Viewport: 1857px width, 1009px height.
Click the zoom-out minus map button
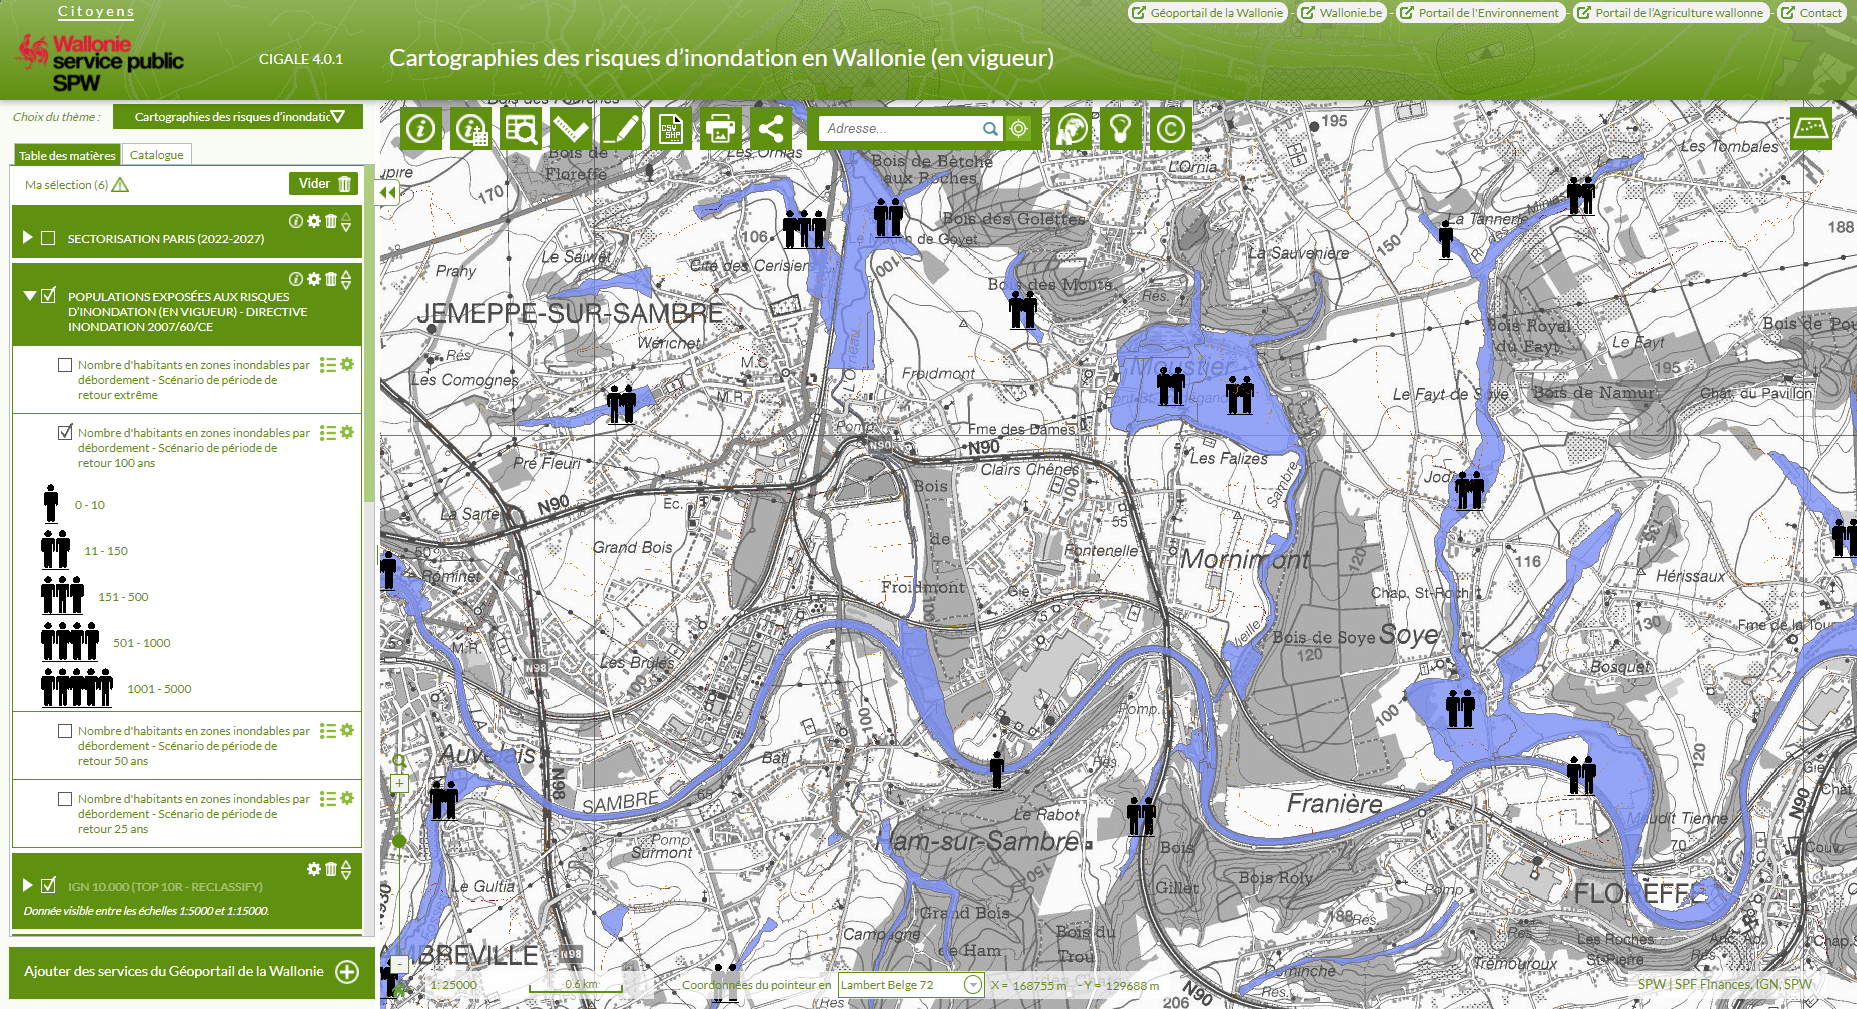click(399, 965)
